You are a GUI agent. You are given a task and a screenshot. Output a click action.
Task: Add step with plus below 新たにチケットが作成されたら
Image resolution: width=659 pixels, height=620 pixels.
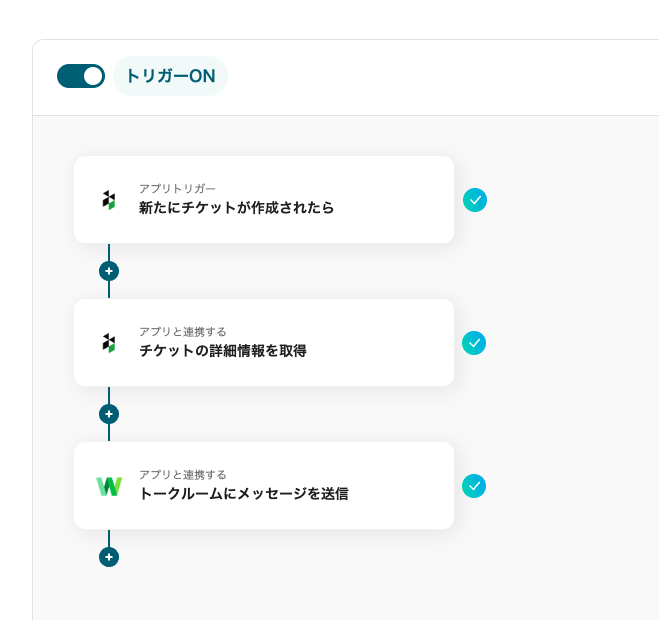[109, 271]
